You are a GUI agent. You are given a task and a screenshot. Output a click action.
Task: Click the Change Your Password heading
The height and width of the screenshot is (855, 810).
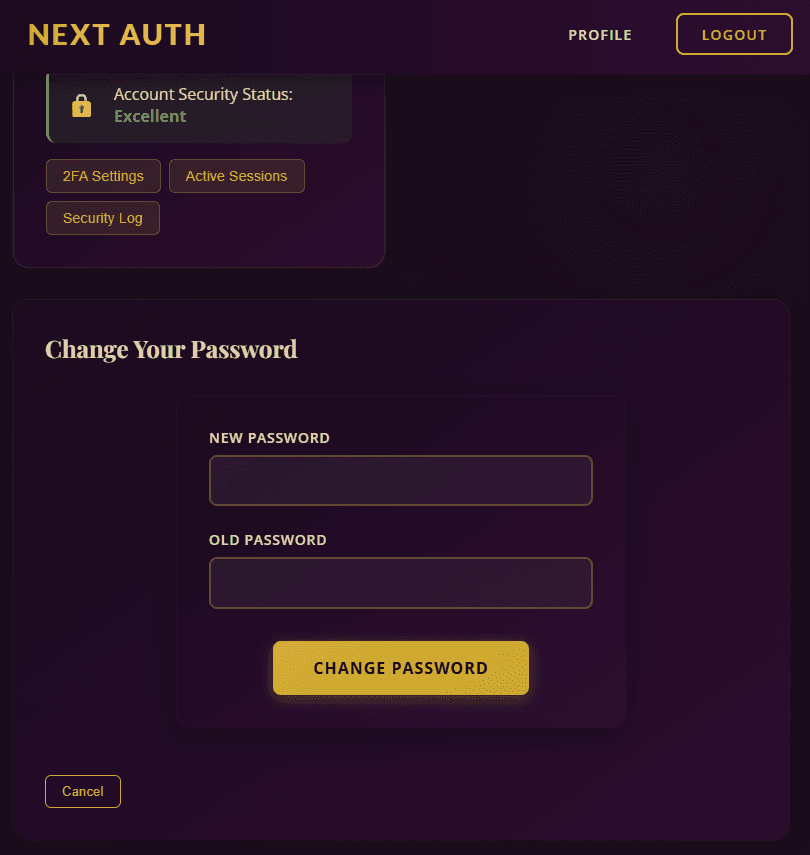[x=170, y=349]
